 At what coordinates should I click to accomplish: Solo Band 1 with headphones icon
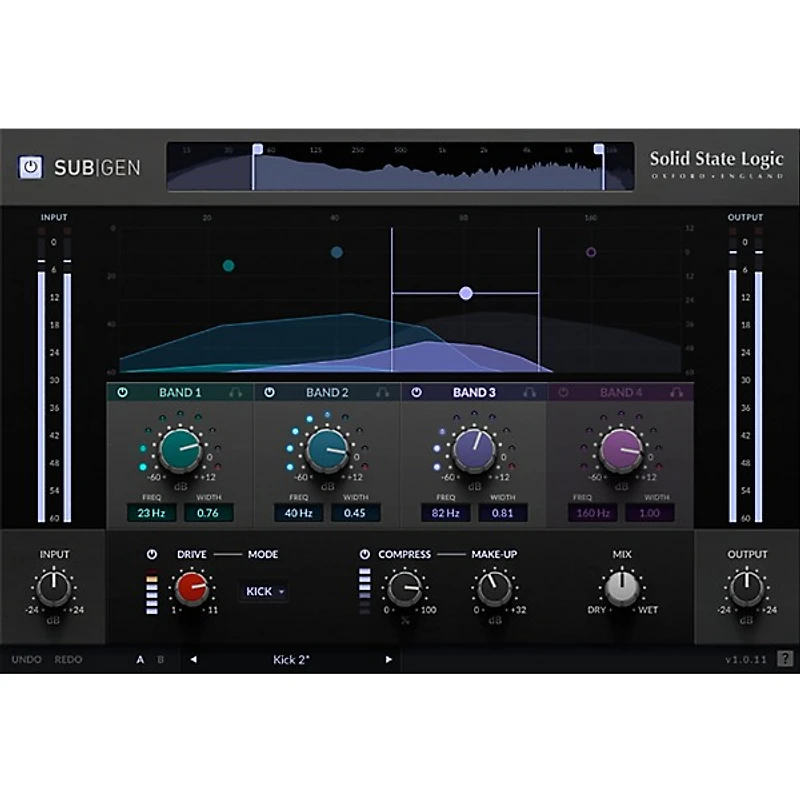[236, 392]
